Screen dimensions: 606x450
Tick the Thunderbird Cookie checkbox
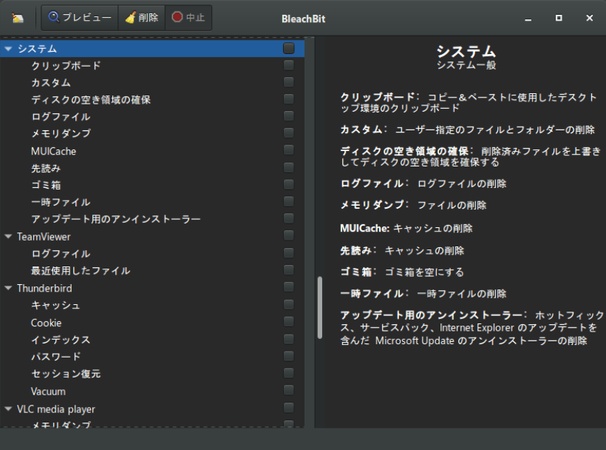pos(288,323)
